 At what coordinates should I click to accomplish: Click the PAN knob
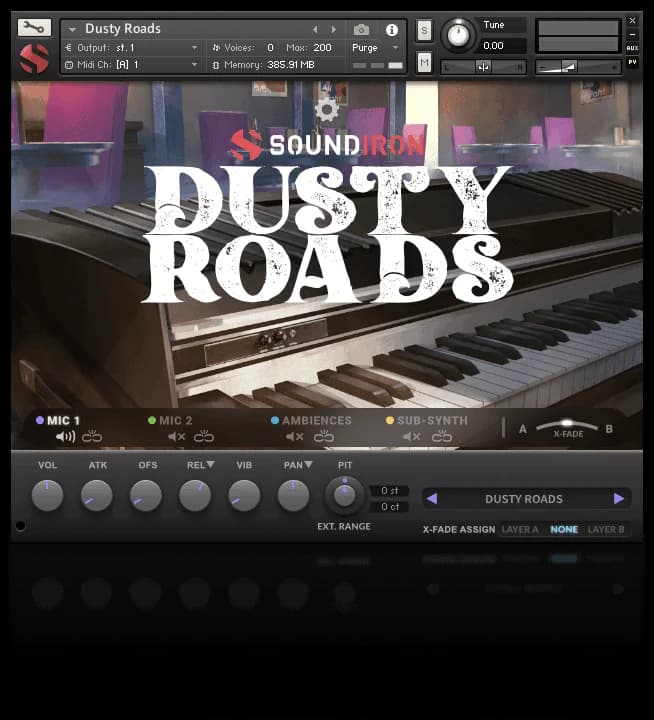[x=293, y=495]
